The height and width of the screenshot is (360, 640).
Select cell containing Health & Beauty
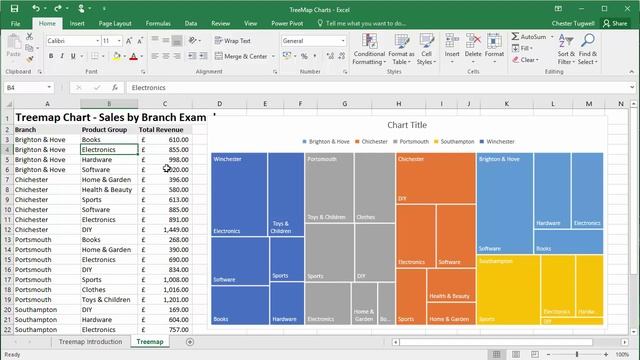(x=109, y=189)
